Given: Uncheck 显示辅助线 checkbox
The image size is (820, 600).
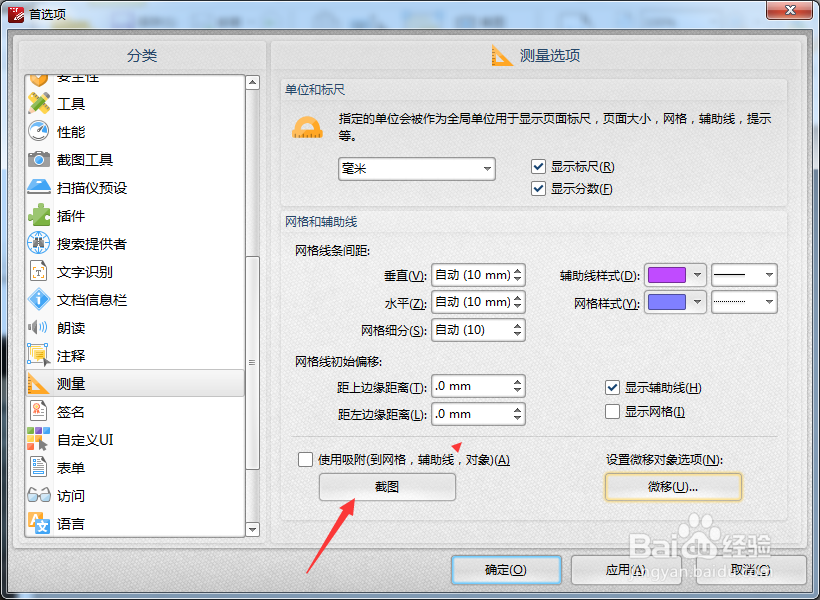Looking at the screenshot, I should [612, 388].
